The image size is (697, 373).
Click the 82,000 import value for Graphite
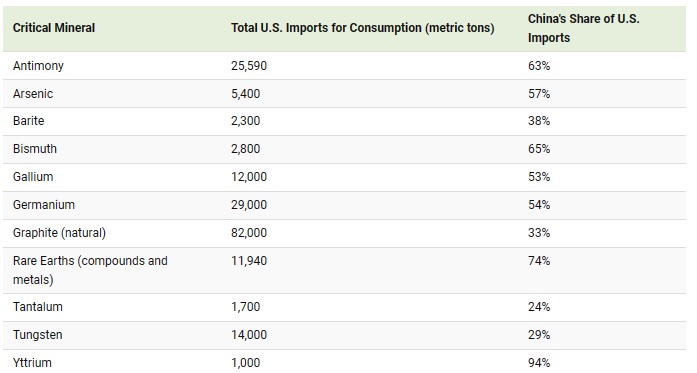(249, 233)
